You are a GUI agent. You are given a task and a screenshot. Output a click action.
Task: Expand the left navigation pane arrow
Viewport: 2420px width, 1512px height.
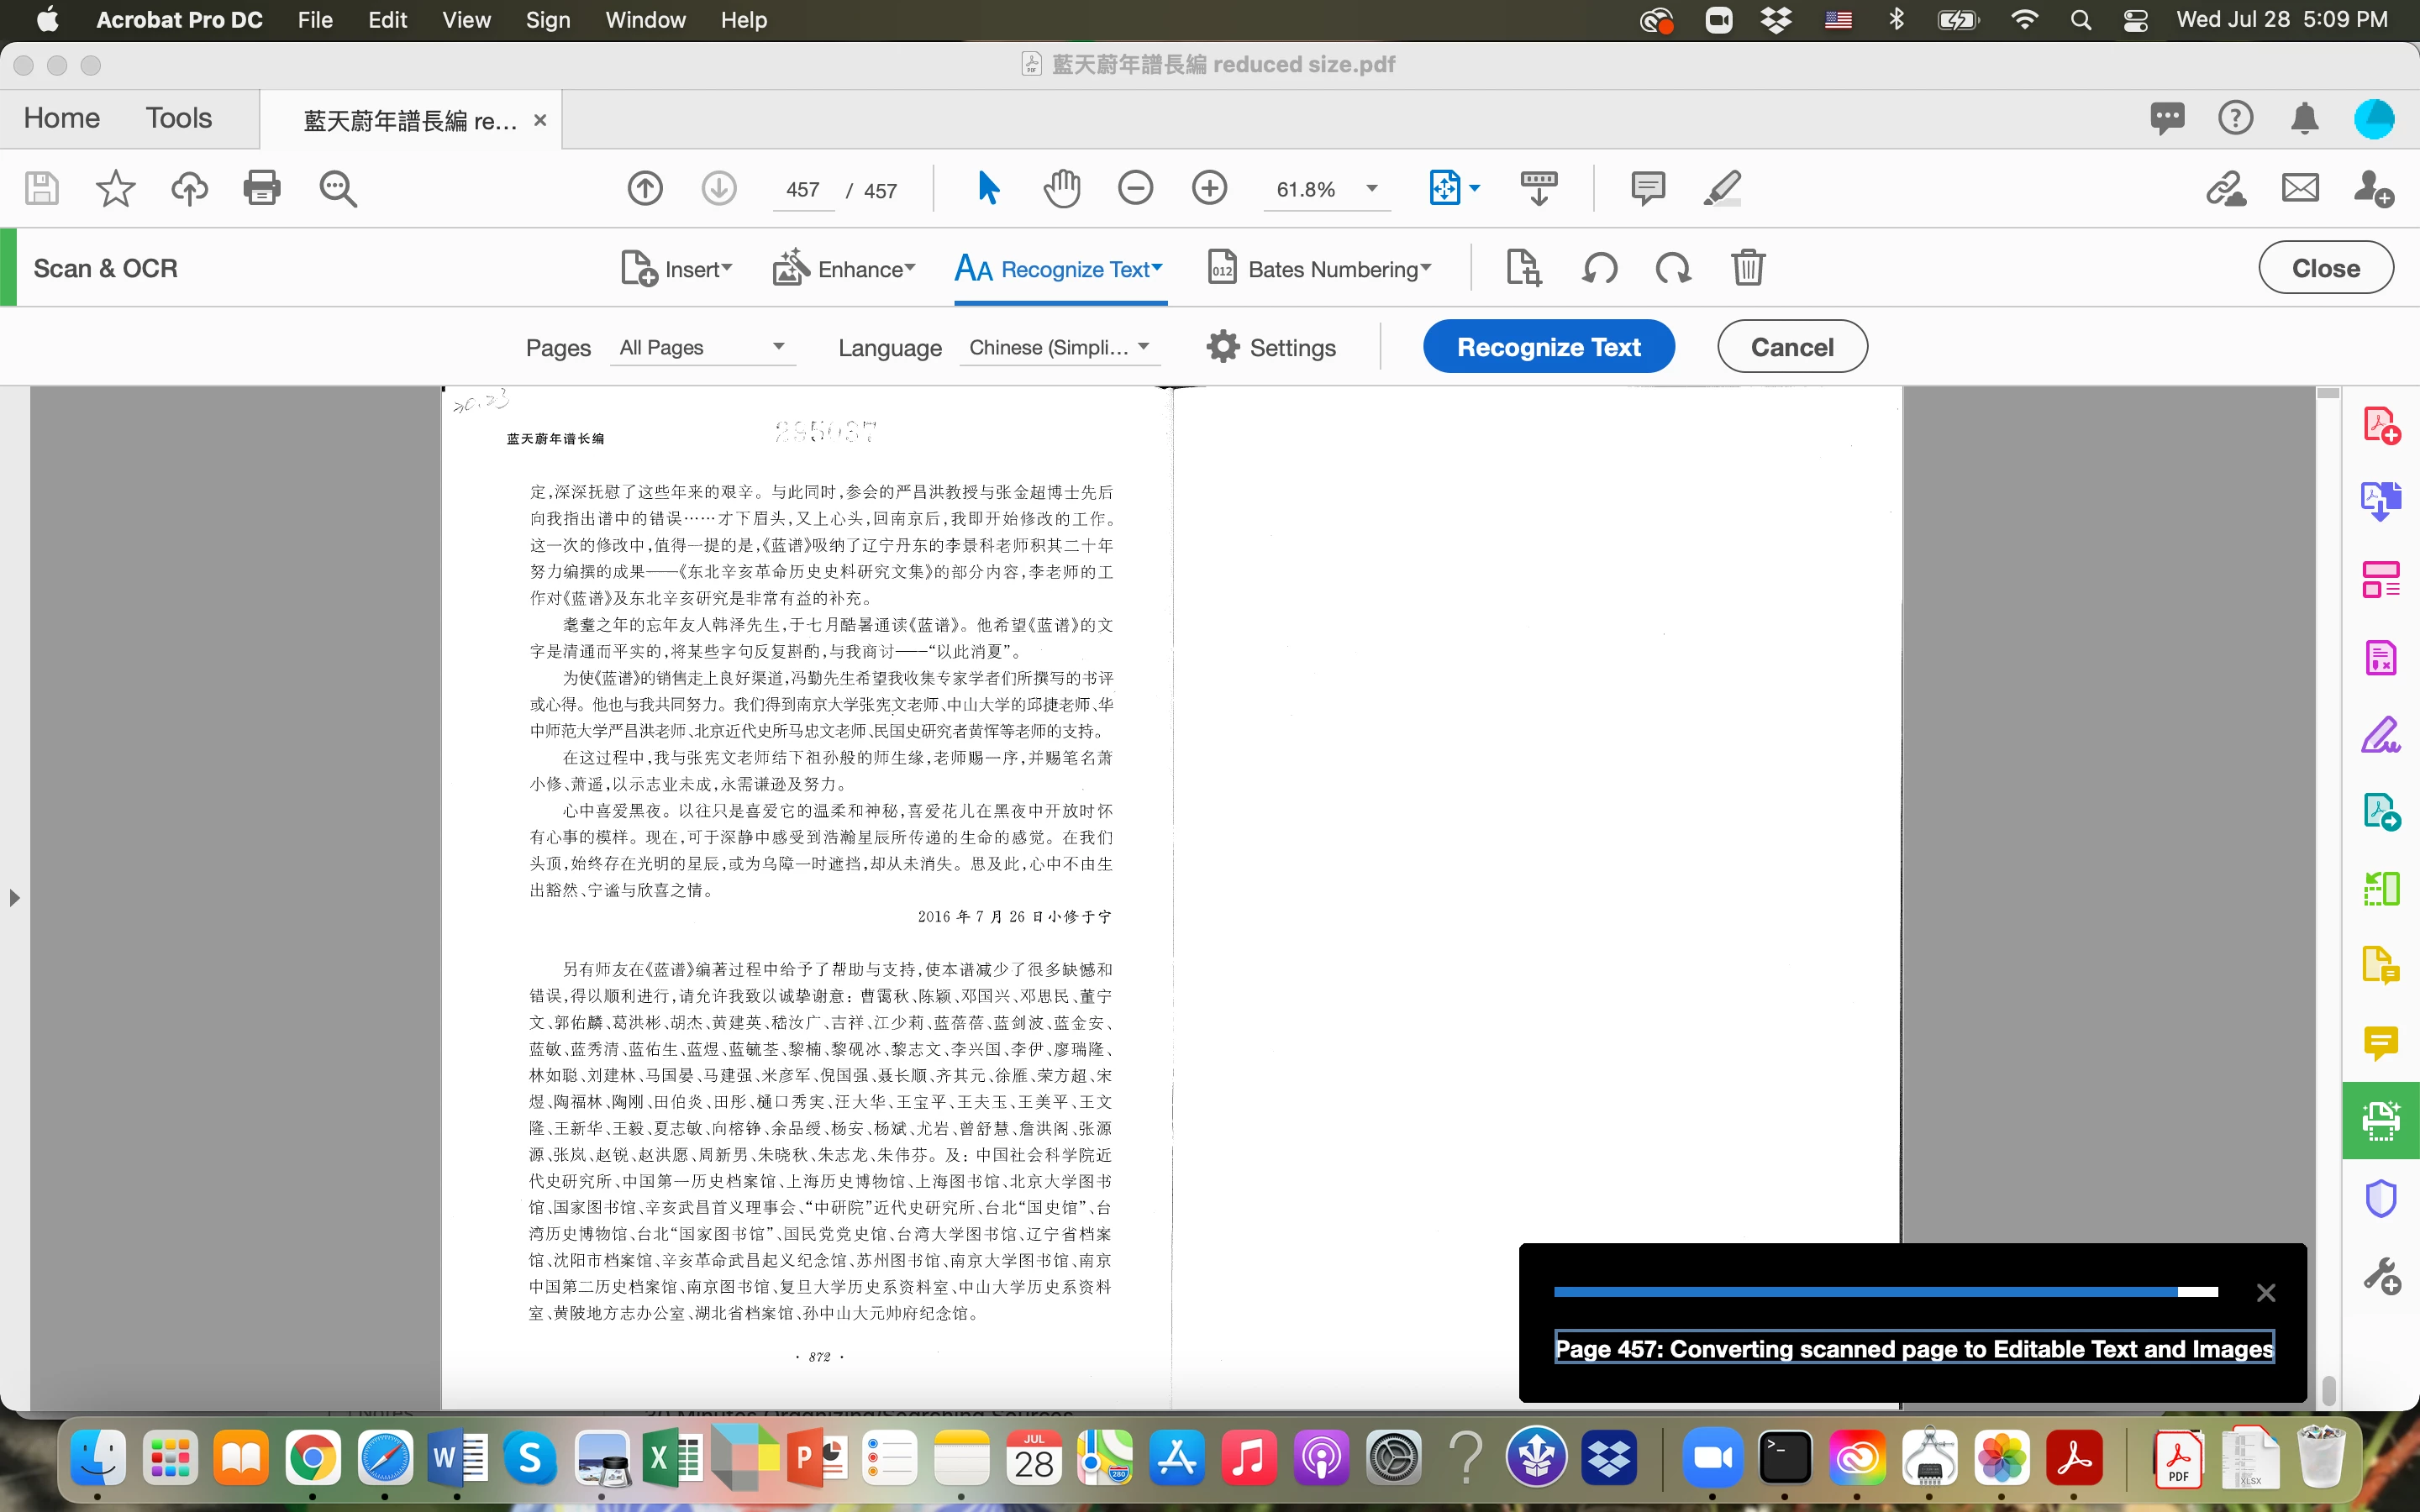click(14, 897)
